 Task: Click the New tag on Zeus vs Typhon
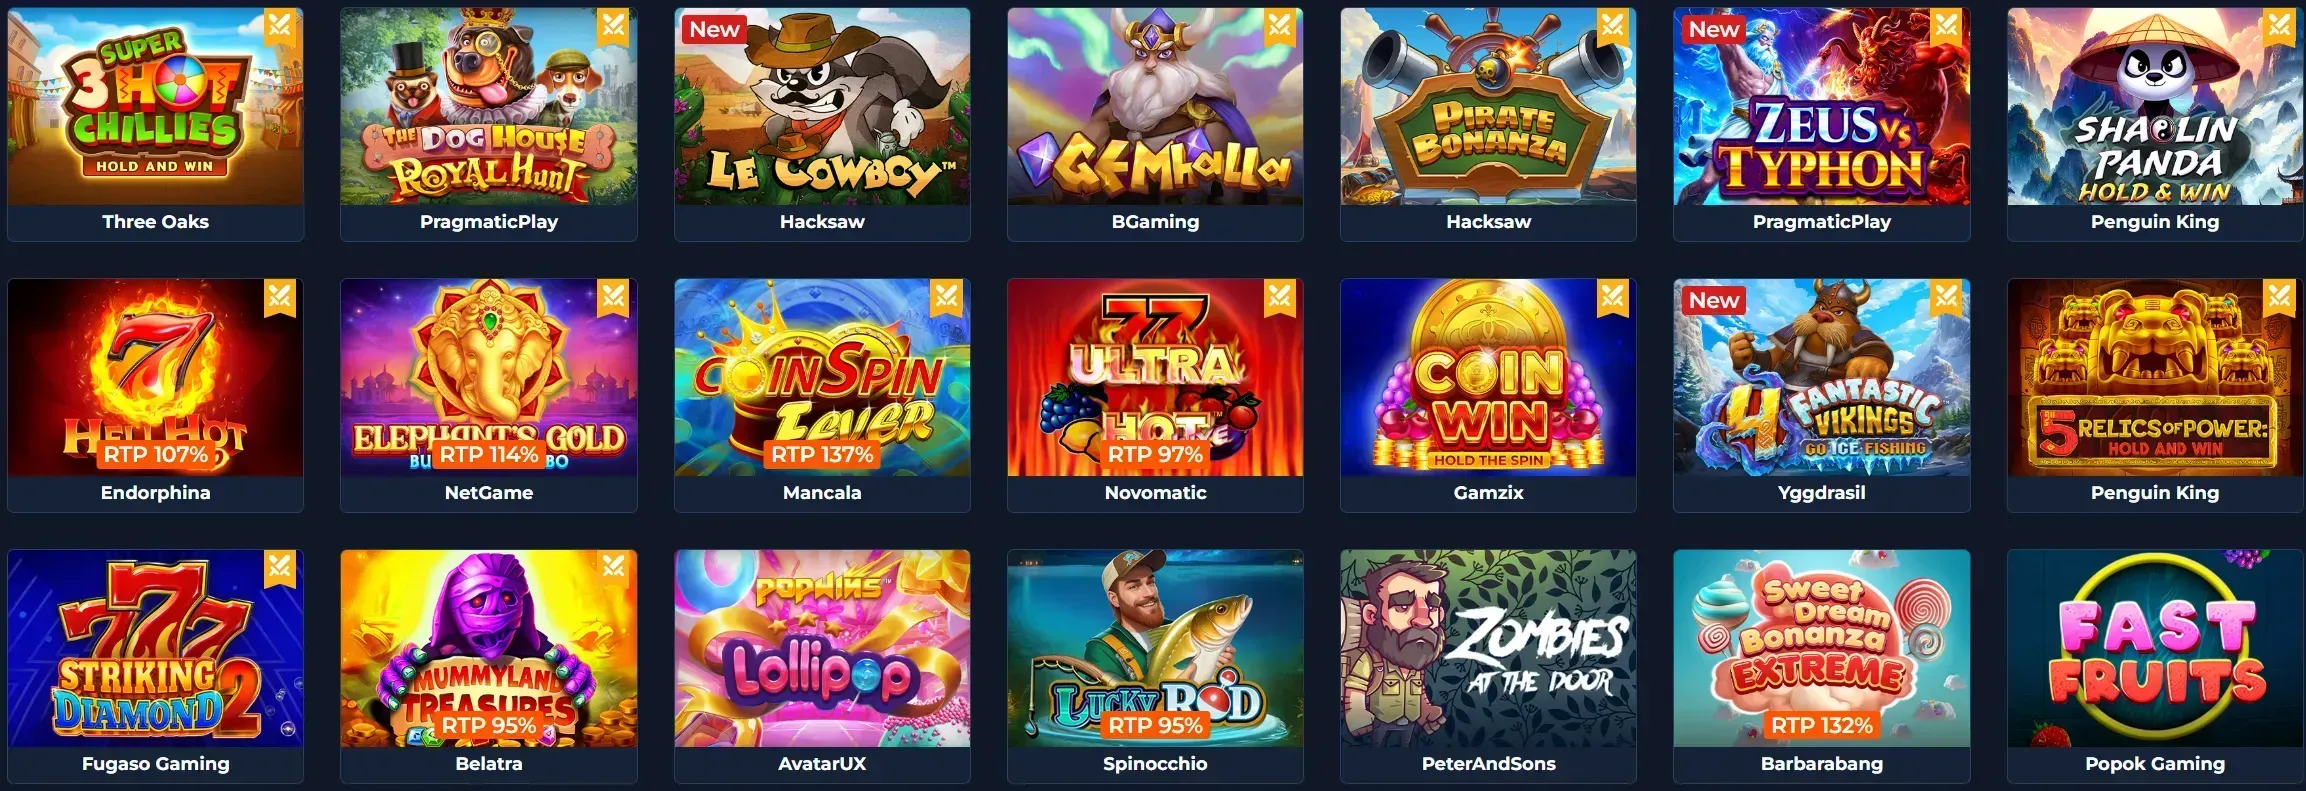(x=1714, y=30)
